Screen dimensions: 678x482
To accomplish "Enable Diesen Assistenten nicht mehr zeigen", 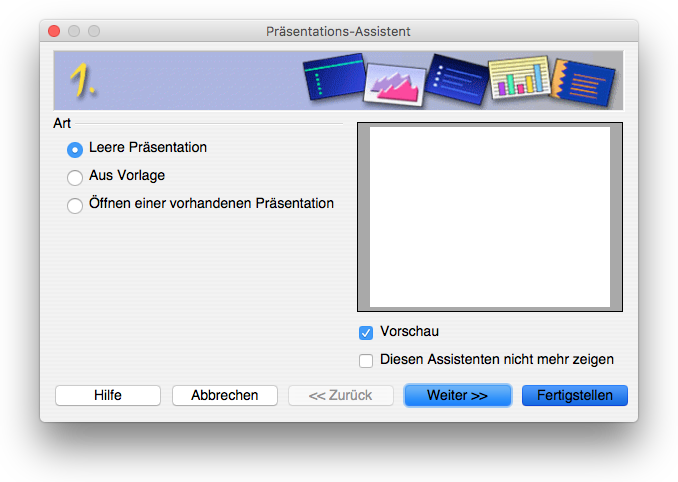I will [x=366, y=361].
